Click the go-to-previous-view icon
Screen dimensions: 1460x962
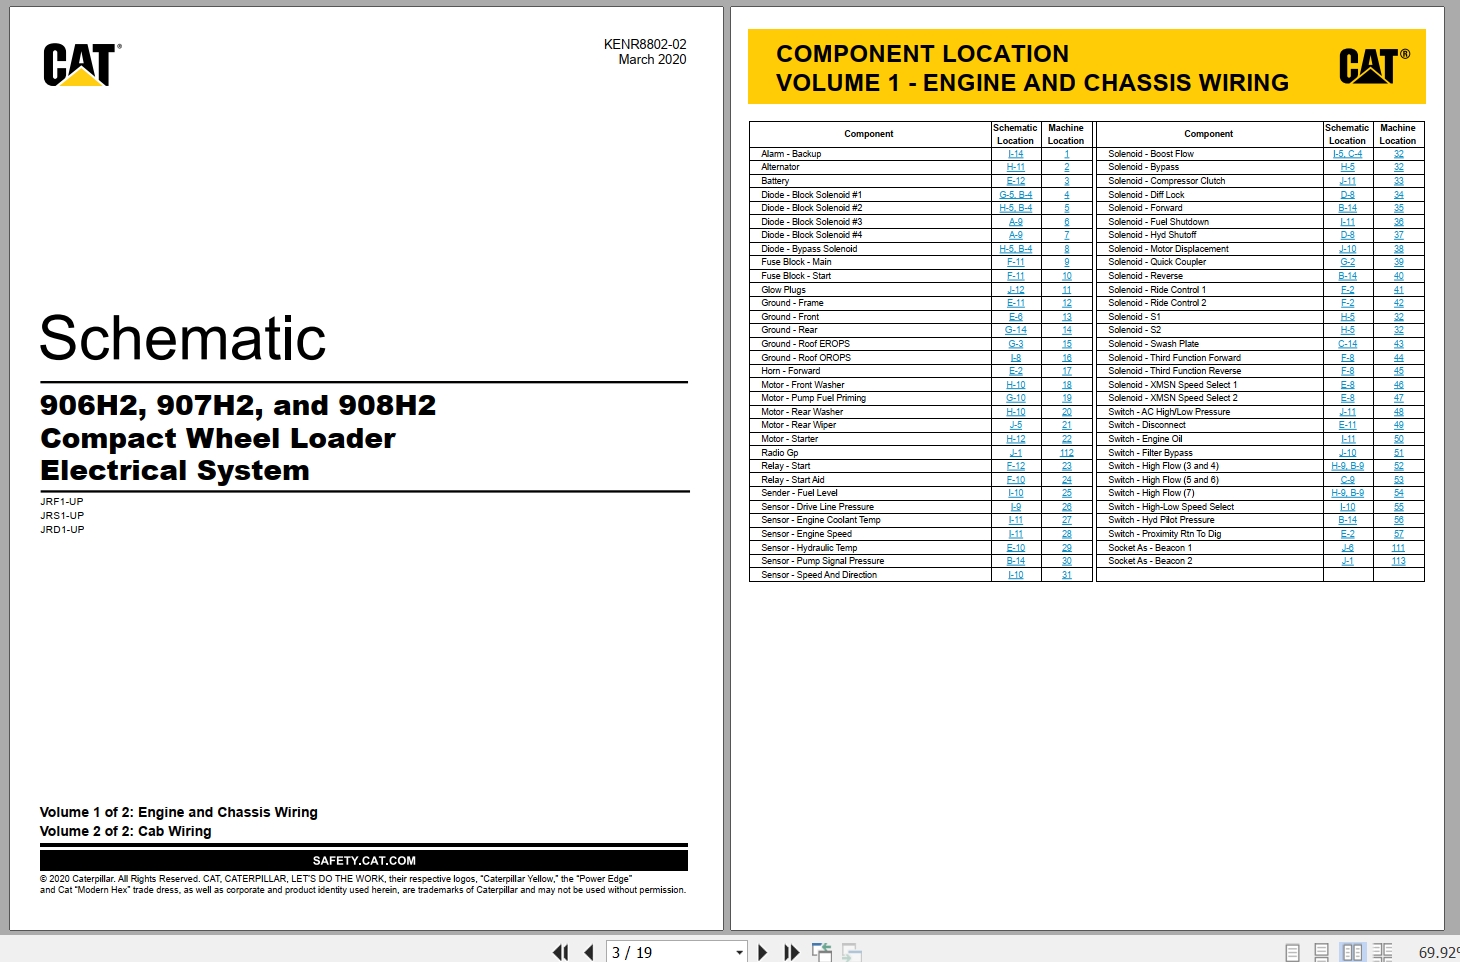point(821,953)
